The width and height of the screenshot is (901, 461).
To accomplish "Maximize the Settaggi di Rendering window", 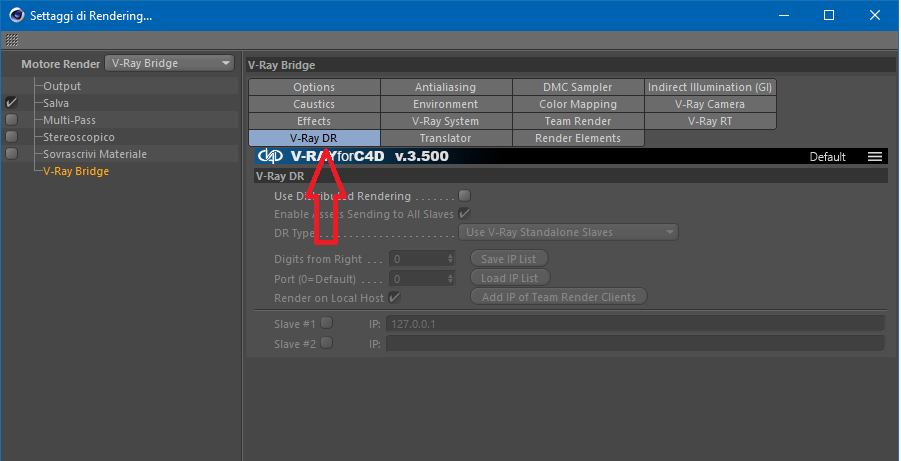I will (829, 16).
